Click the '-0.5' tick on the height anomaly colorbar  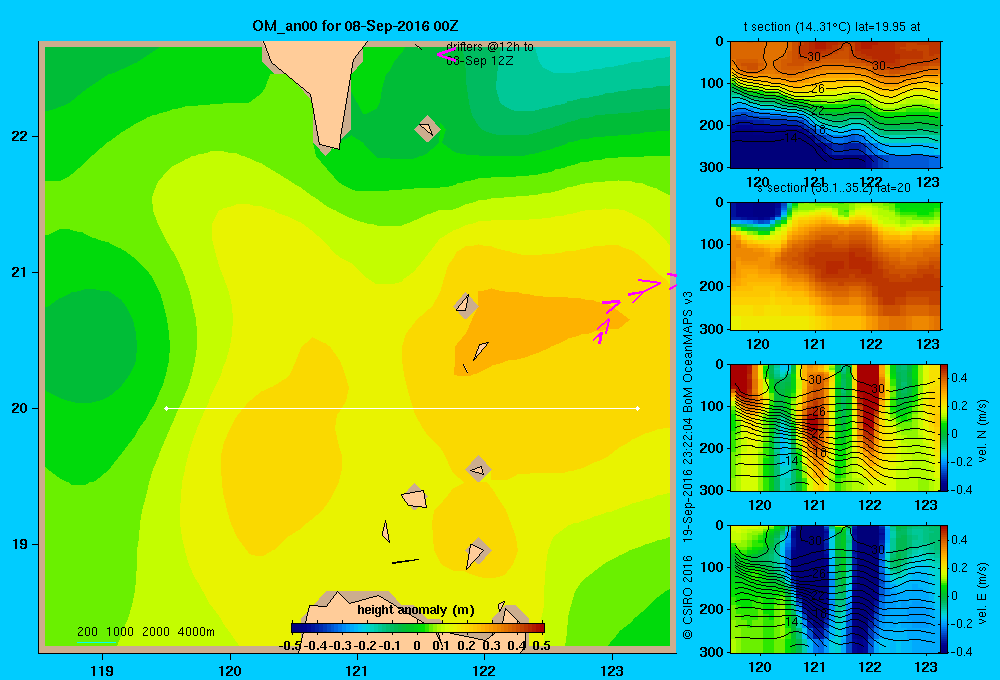[290, 646]
